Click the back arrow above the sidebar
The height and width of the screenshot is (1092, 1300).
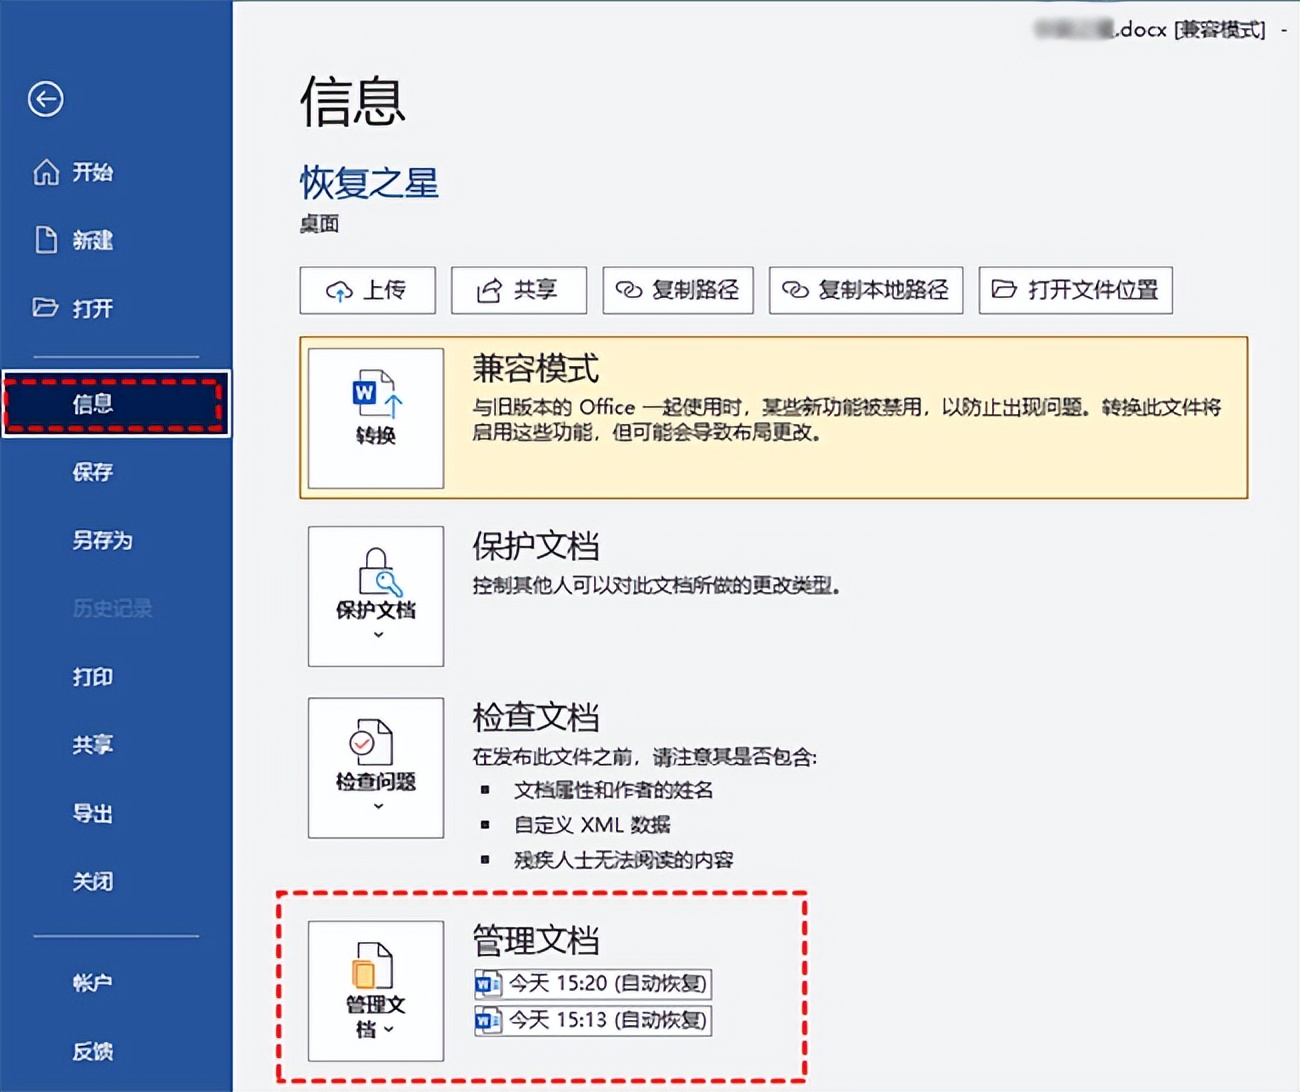click(x=44, y=100)
